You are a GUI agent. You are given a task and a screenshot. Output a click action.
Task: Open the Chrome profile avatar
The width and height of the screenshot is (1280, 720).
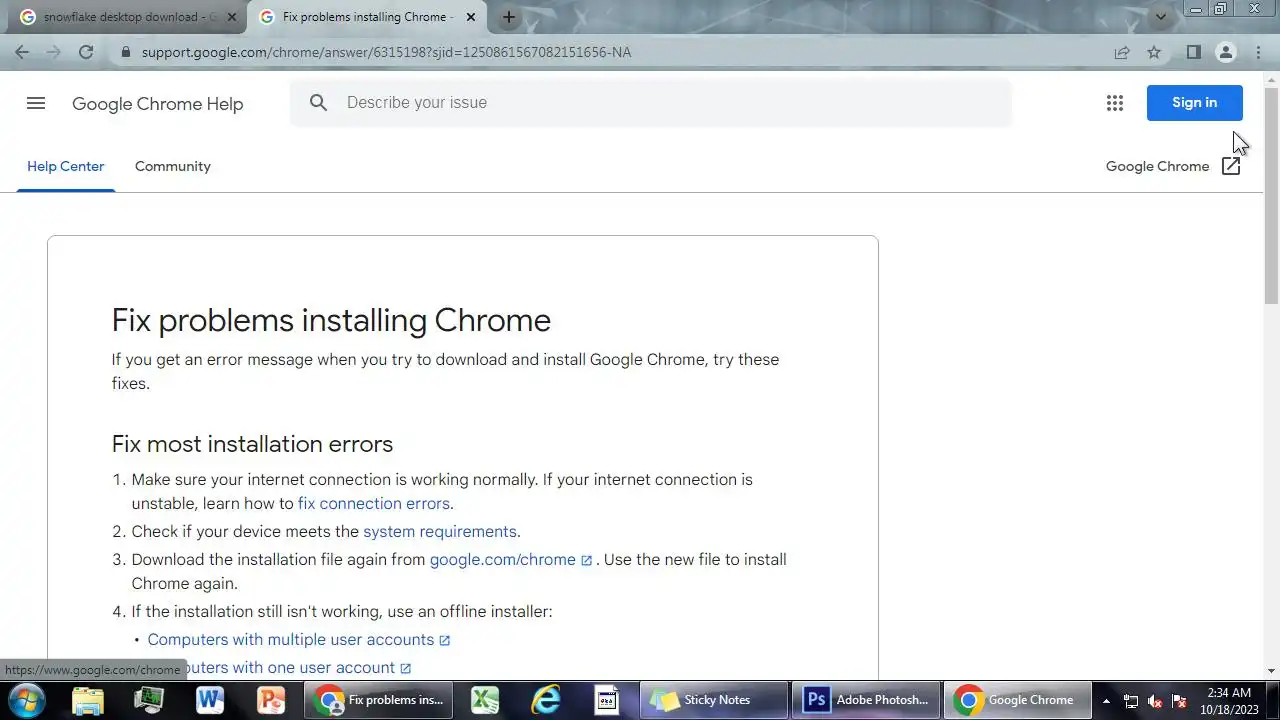pos(1225,52)
